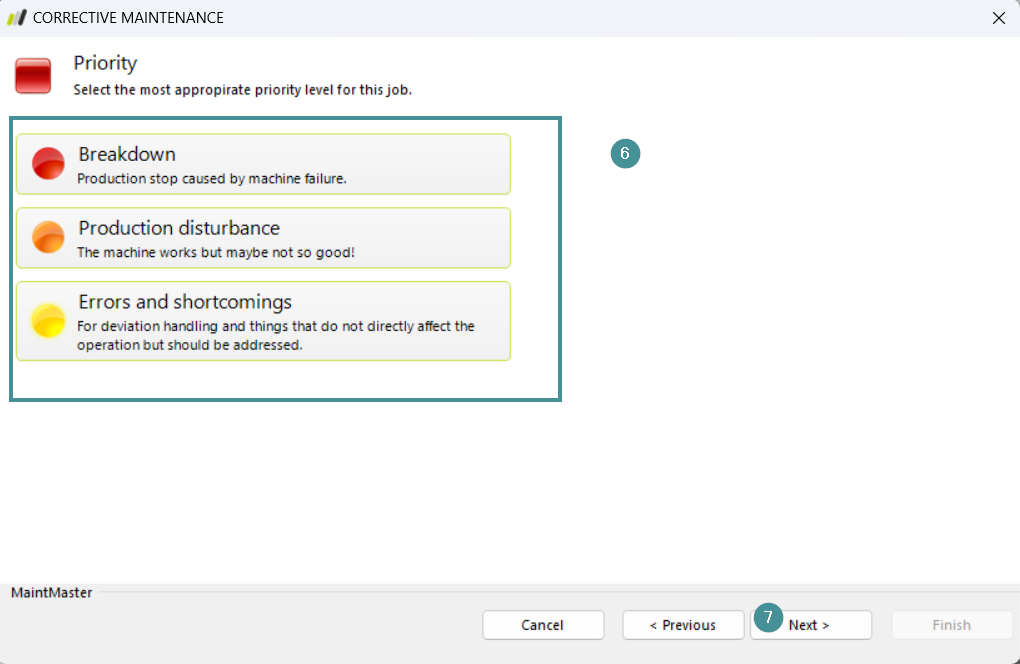Click the MaintMaster label in footer
The height and width of the screenshot is (664, 1020).
(52, 593)
